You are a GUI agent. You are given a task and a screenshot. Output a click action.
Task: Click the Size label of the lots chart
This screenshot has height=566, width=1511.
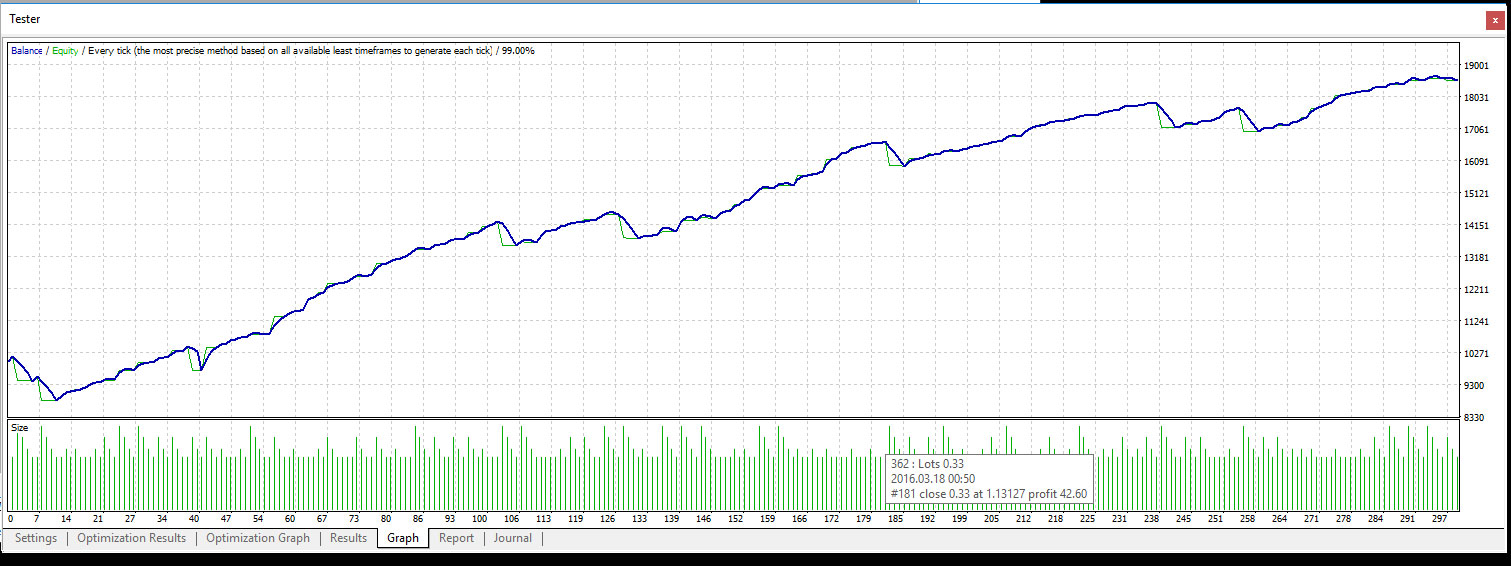(x=20, y=427)
